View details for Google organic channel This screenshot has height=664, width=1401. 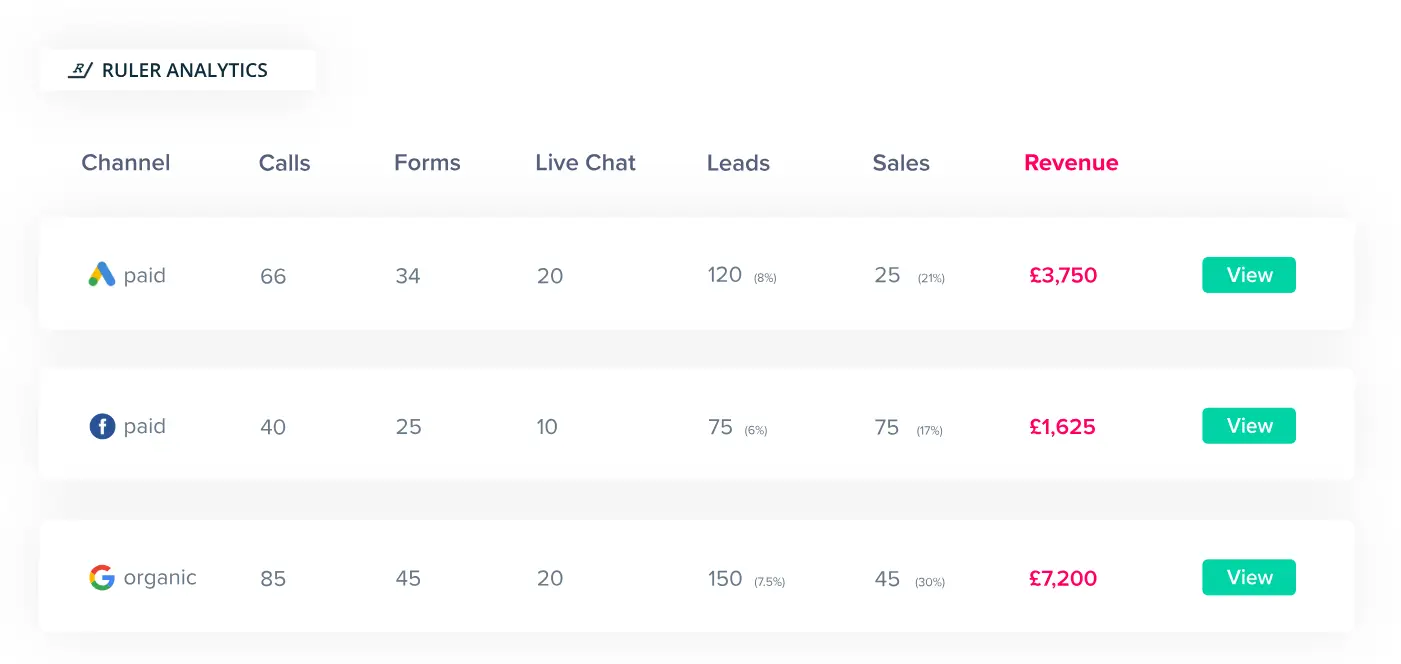tap(1248, 577)
